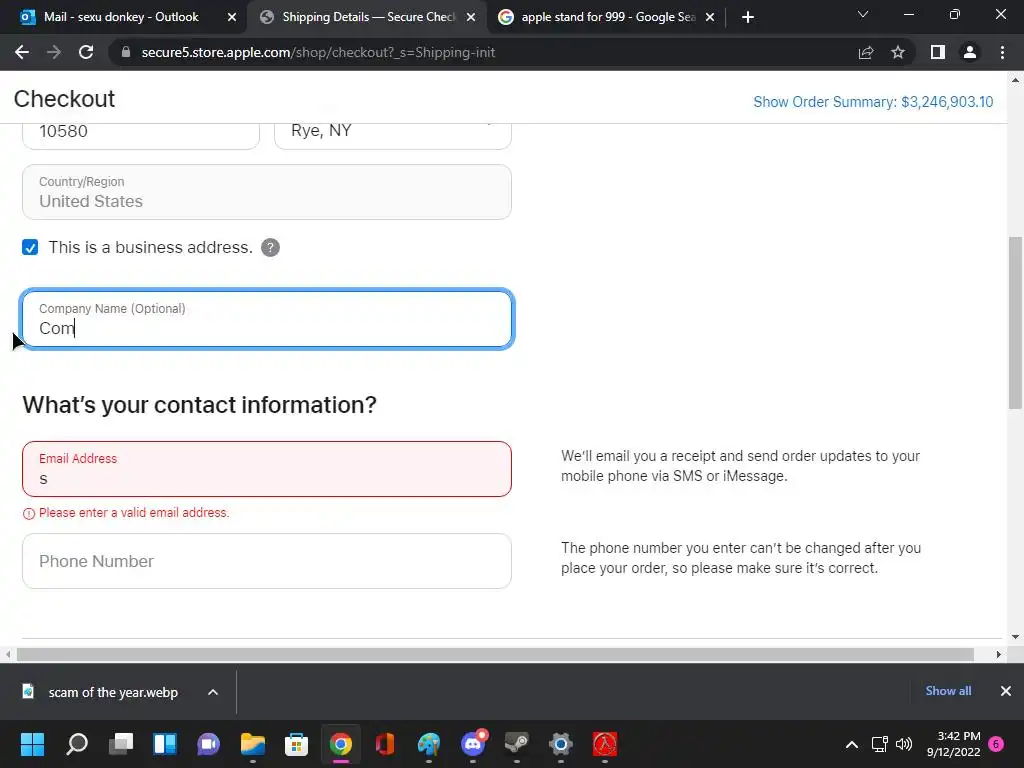The width and height of the screenshot is (1024, 768).
Task: Click scroll right arrow on horizontal scrollbar
Action: (x=999, y=654)
